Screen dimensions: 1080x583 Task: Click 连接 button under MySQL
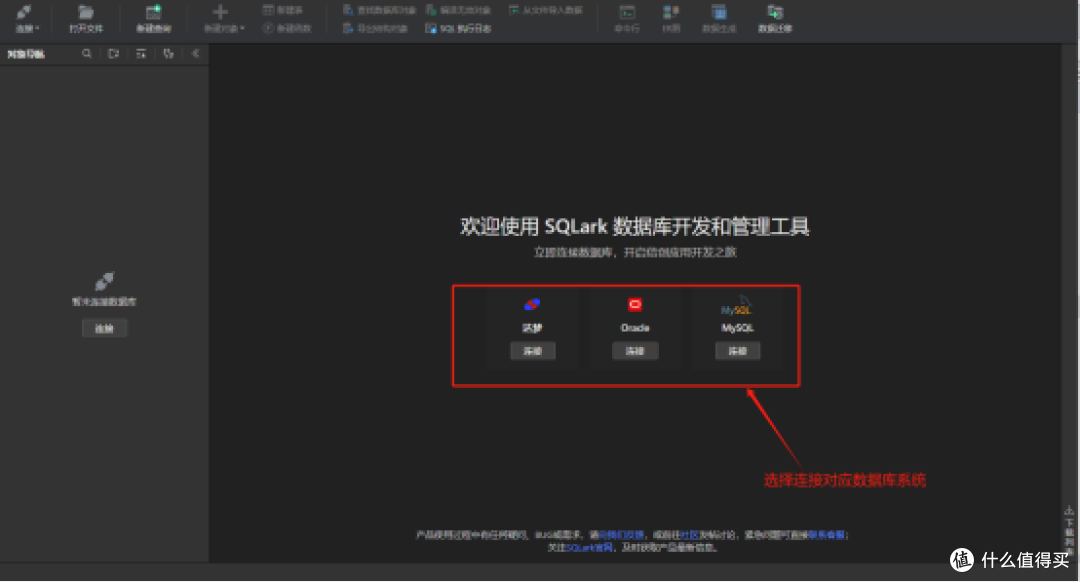(737, 351)
